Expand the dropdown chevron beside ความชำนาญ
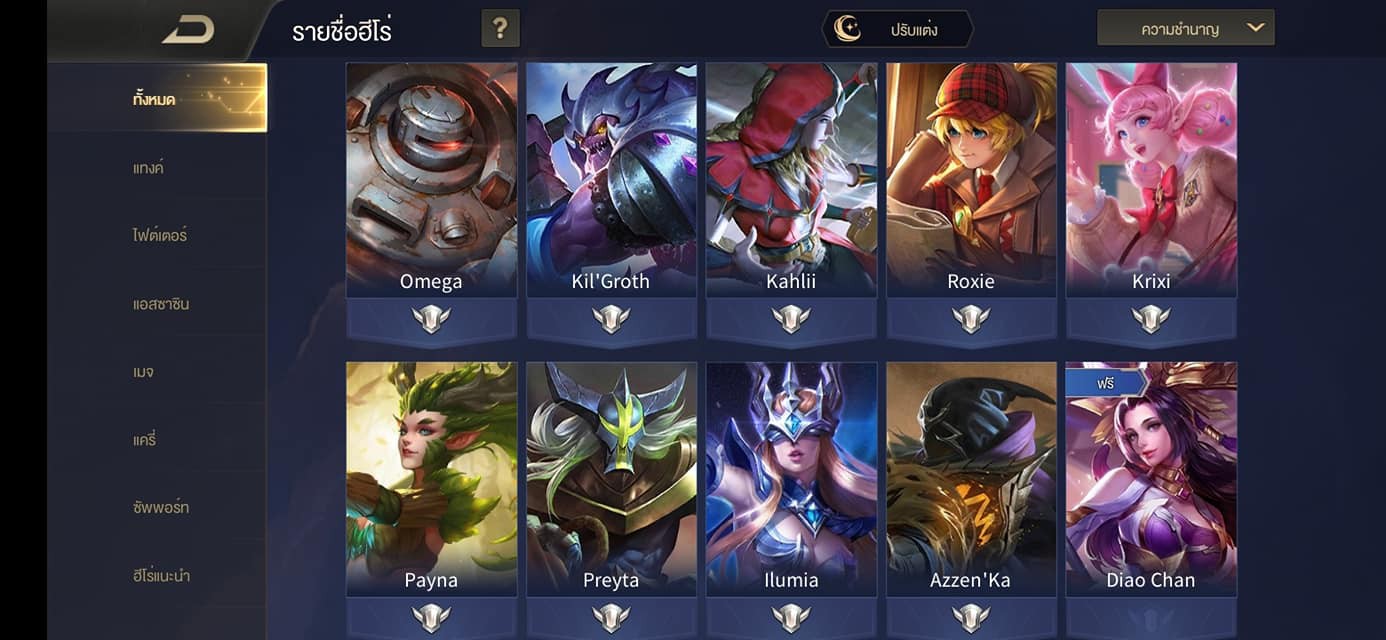The width and height of the screenshot is (1386, 640). pyautogui.click(x=1256, y=28)
